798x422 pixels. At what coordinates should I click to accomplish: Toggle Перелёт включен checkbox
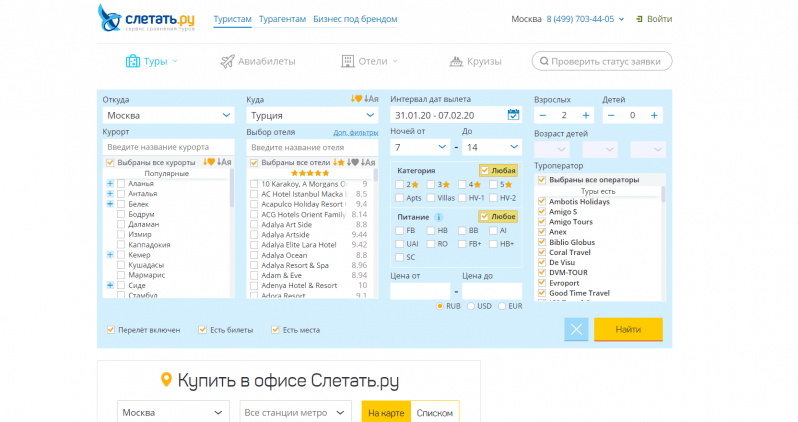pyautogui.click(x=110, y=330)
